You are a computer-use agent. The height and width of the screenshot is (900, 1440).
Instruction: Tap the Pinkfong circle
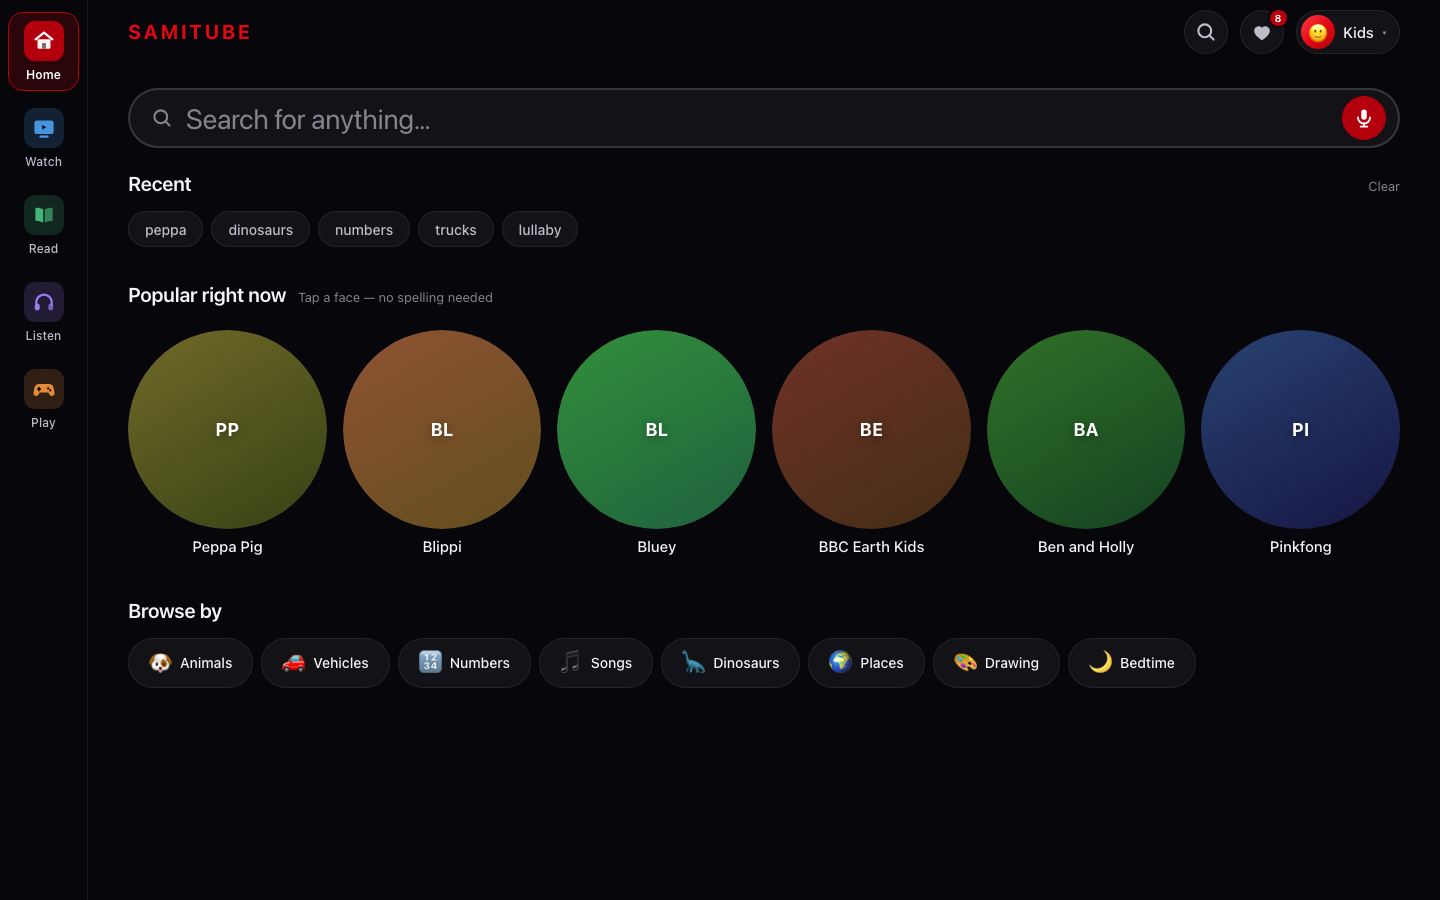click(1300, 429)
